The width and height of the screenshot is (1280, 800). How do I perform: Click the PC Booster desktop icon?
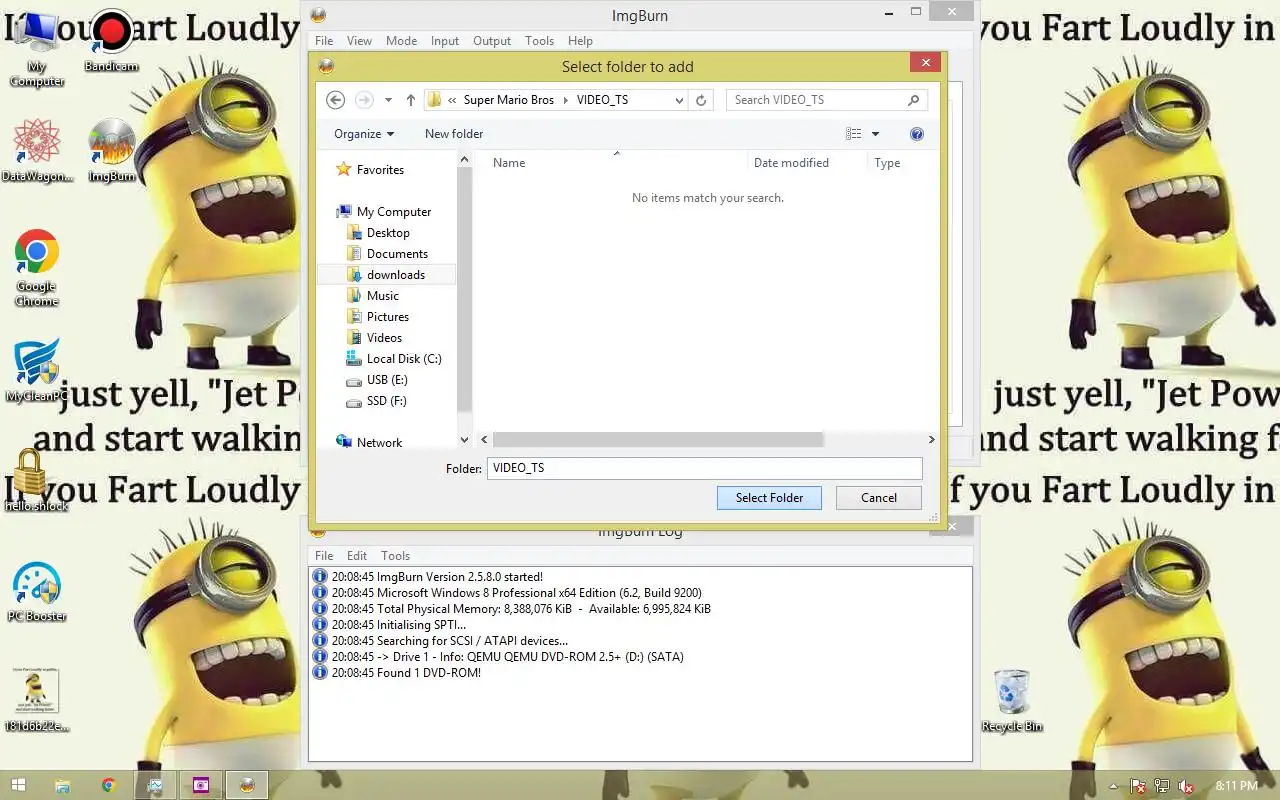(37, 592)
